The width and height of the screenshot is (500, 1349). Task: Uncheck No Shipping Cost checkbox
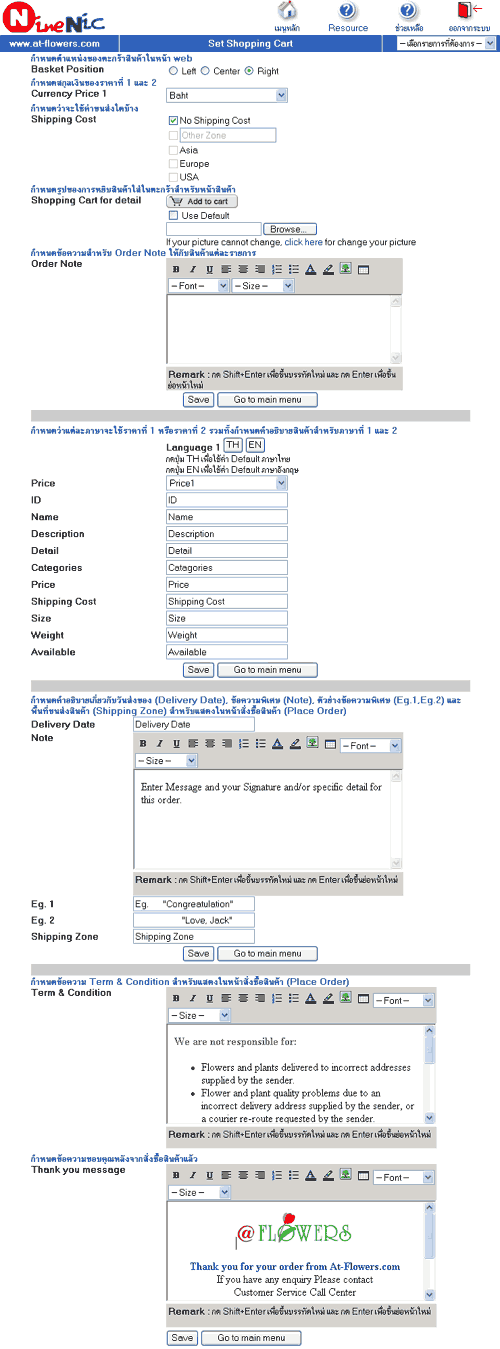pos(174,120)
